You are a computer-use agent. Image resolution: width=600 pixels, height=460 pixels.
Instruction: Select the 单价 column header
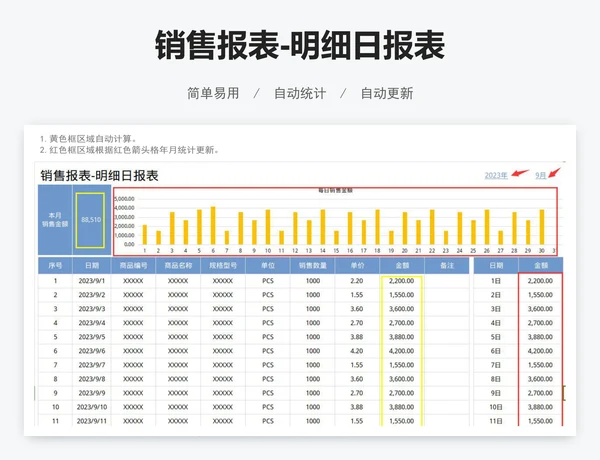(357, 266)
